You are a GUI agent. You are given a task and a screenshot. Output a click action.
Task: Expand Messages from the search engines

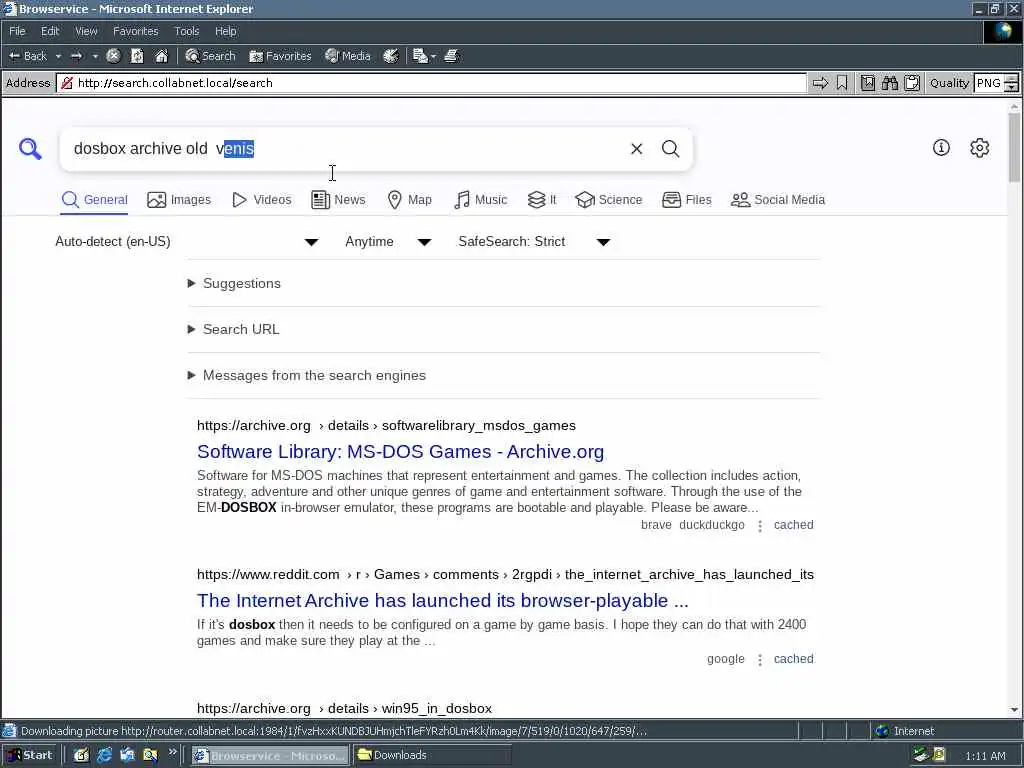click(x=307, y=376)
